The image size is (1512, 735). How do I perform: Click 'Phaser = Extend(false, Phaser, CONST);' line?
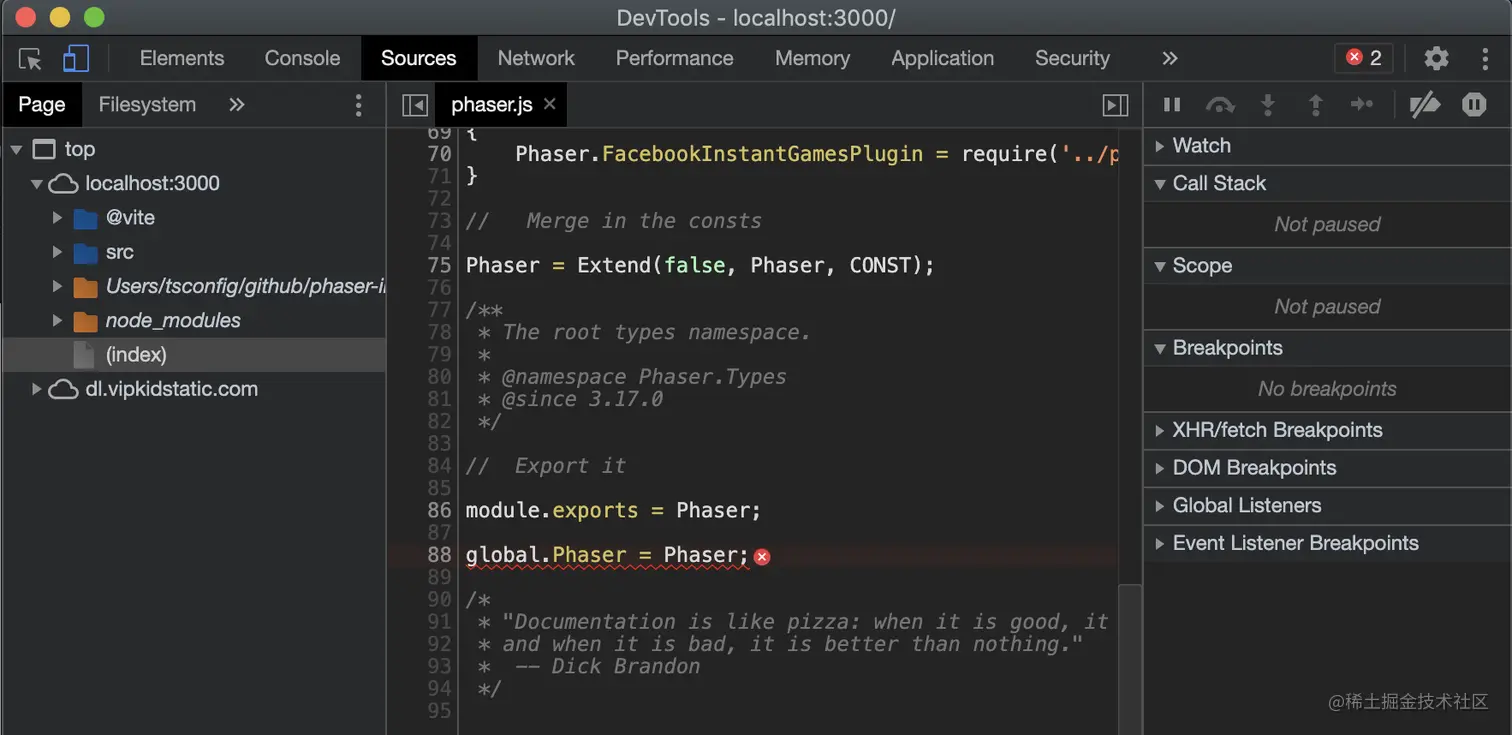tap(700, 265)
